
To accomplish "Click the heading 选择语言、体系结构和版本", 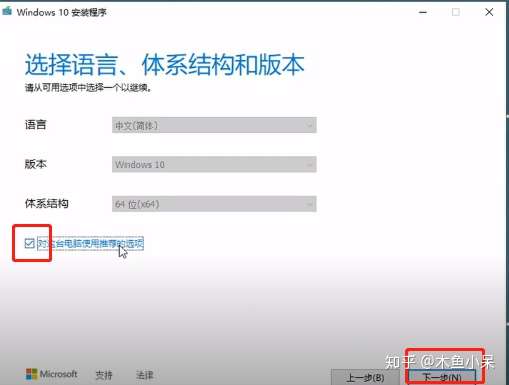I will (165, 65).
